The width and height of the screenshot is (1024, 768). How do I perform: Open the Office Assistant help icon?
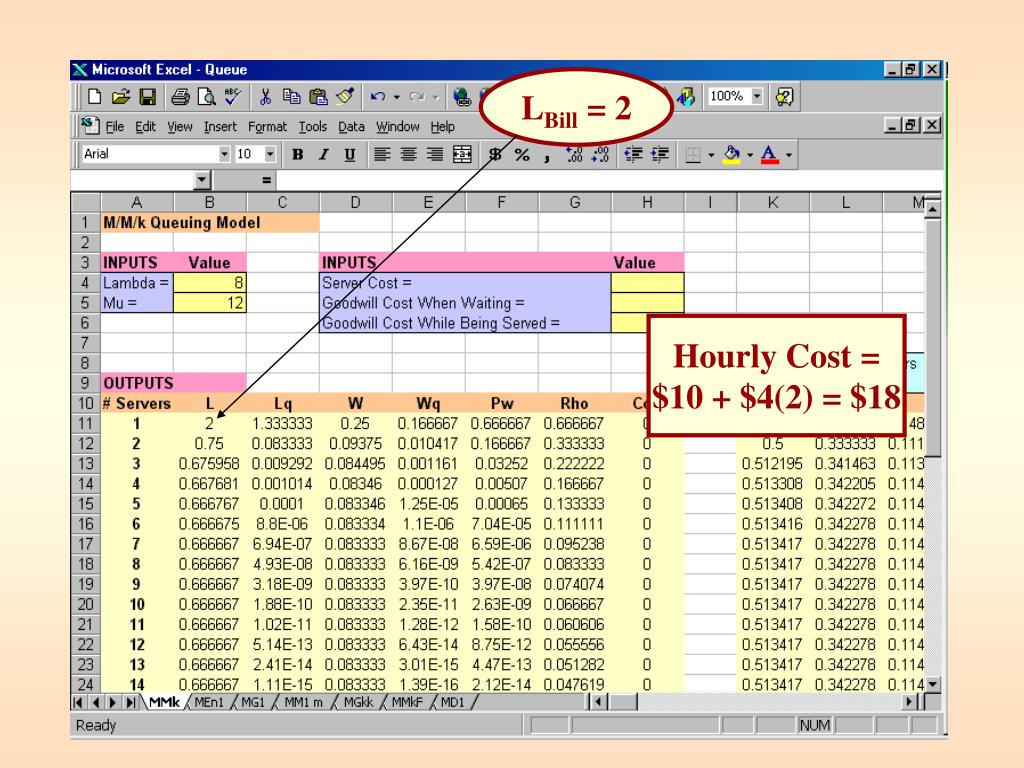coord(784,97)
